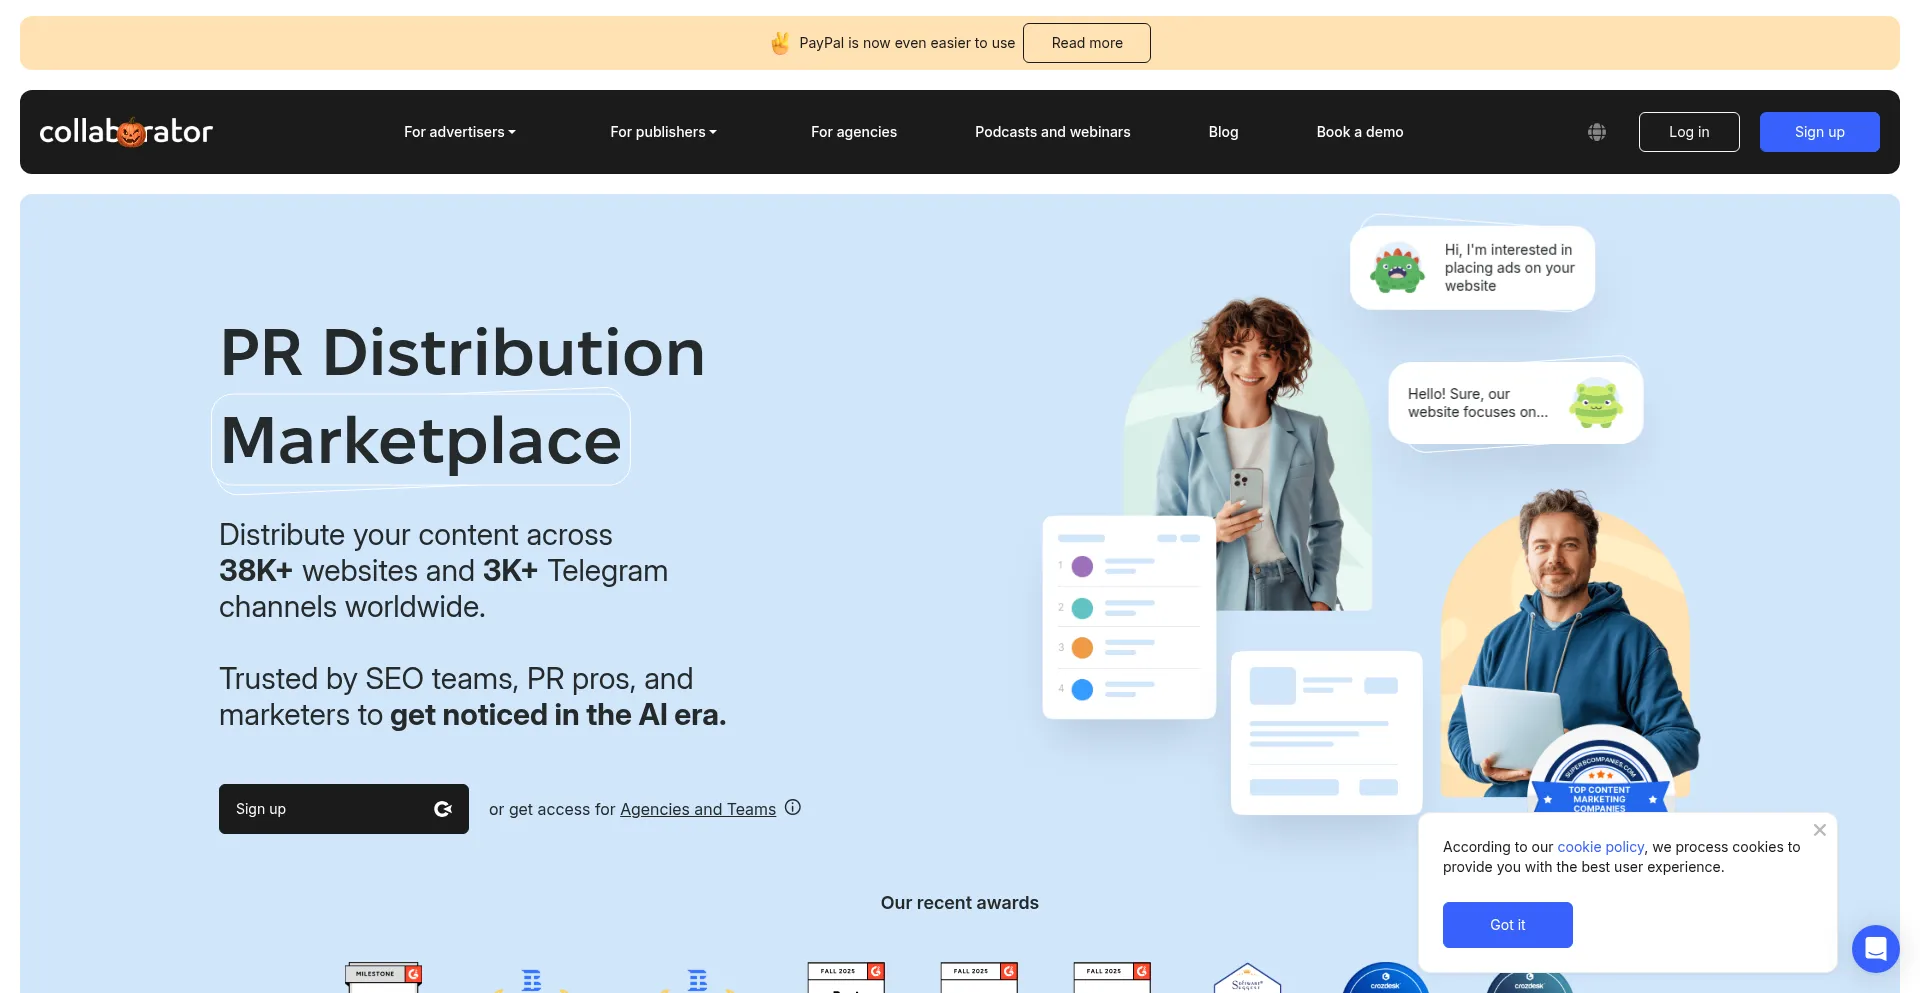Accept cookies with the Got it button
This screenshot has width=1920, height=993.
(1507, 925)
